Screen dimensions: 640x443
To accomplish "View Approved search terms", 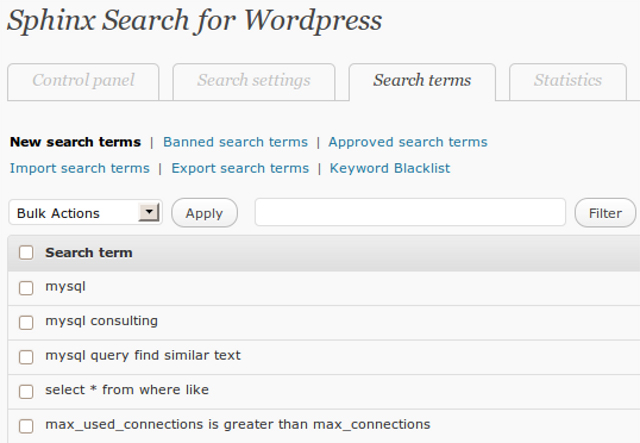I will tap(407, 142).
